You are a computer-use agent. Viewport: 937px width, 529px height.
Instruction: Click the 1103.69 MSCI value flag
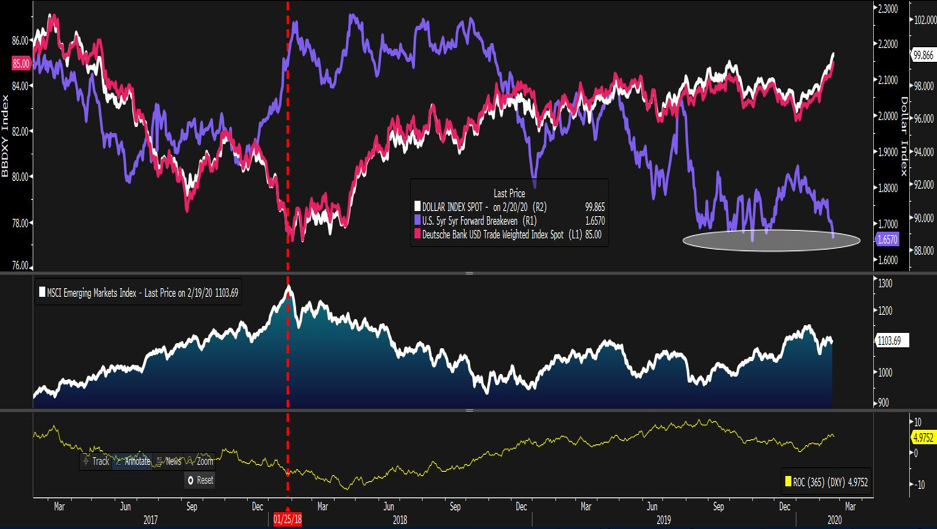pyautogui.click(x=892, y=341)
